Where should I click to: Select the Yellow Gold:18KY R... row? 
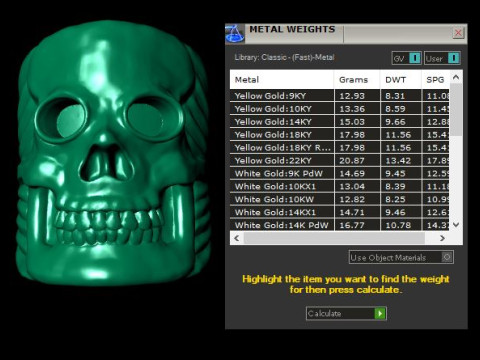(x=339, y=148)
